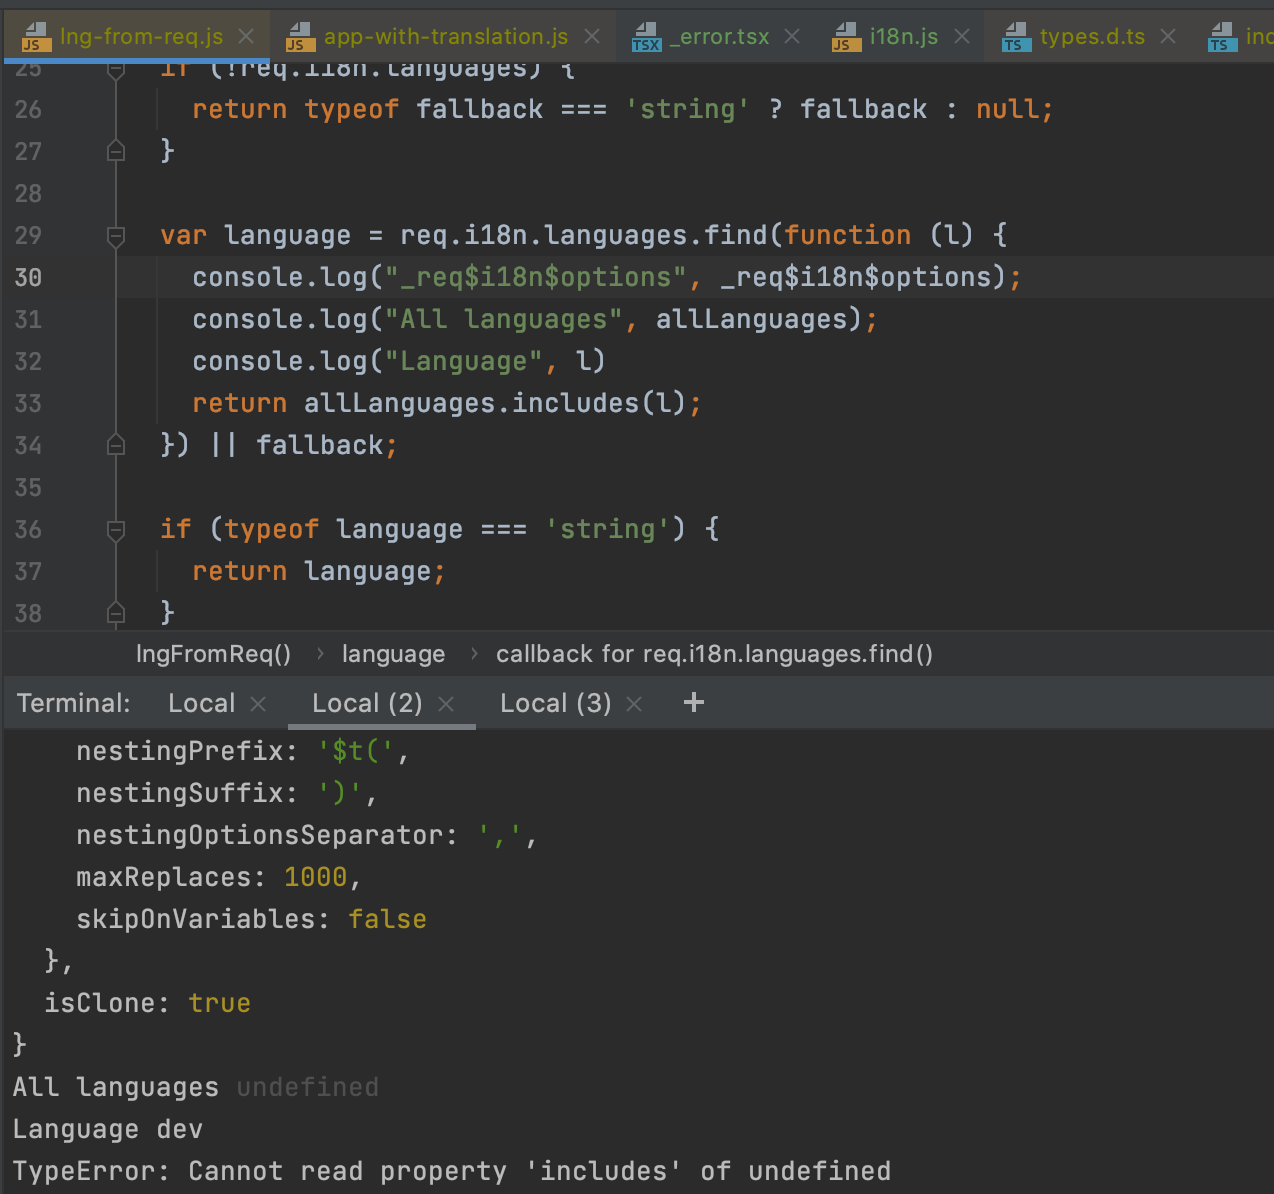Click the TS file icon on types.d.ts tab
1274x1194 pixels.
coord(1015,37)
